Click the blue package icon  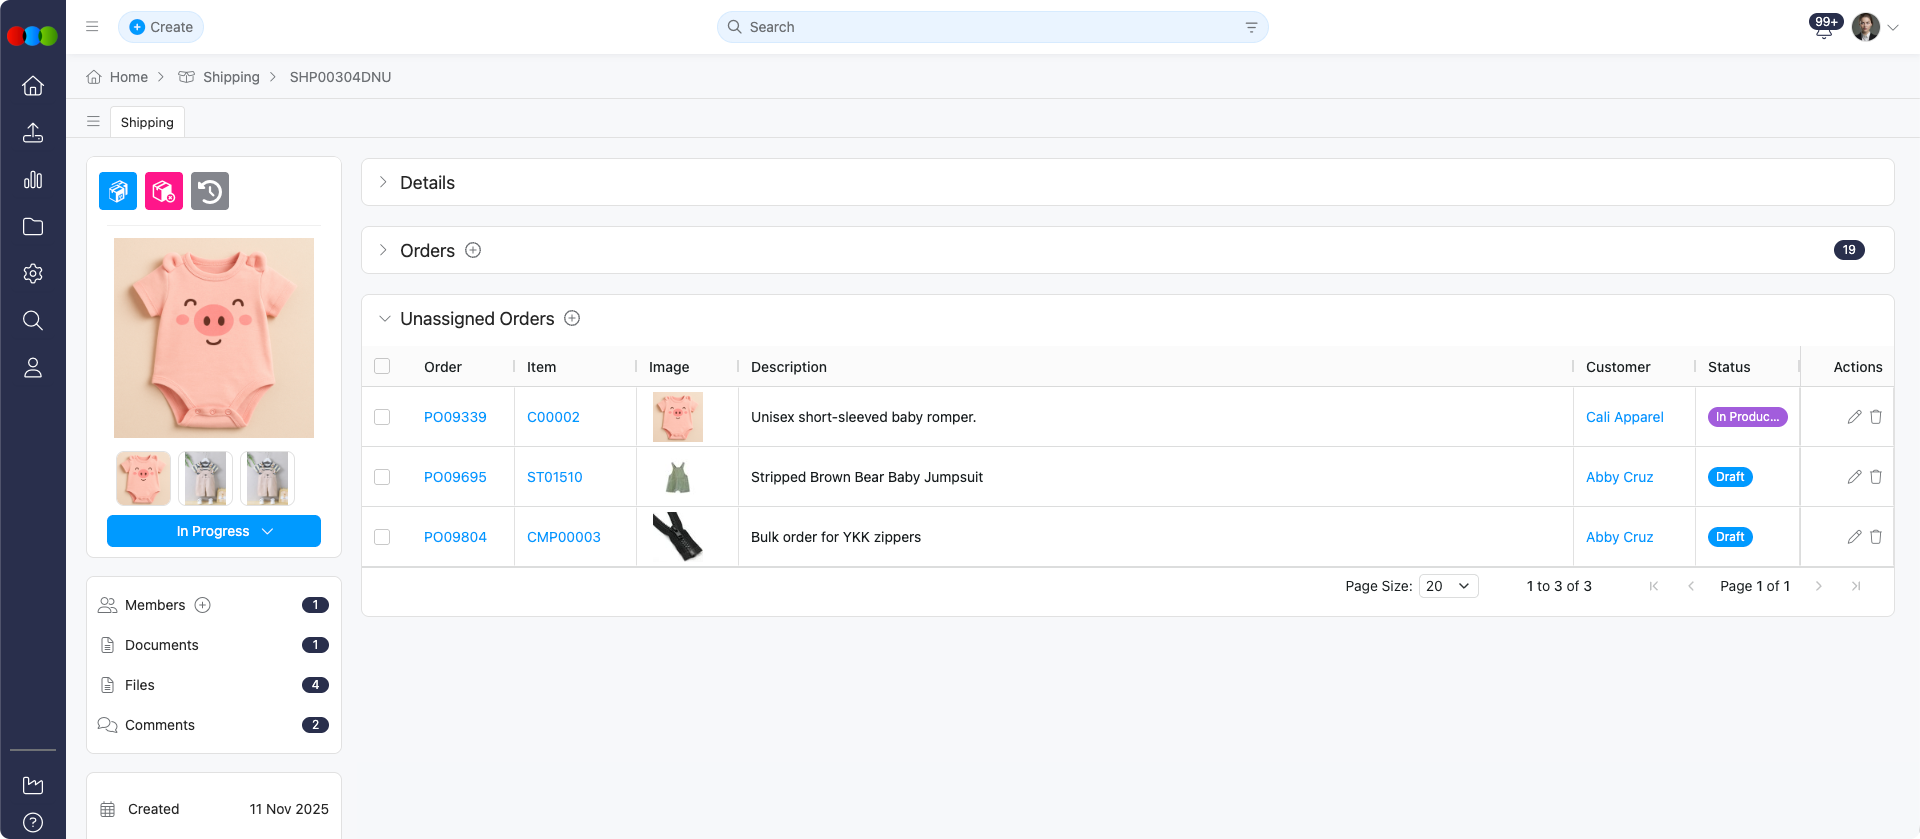click(118, 191)
